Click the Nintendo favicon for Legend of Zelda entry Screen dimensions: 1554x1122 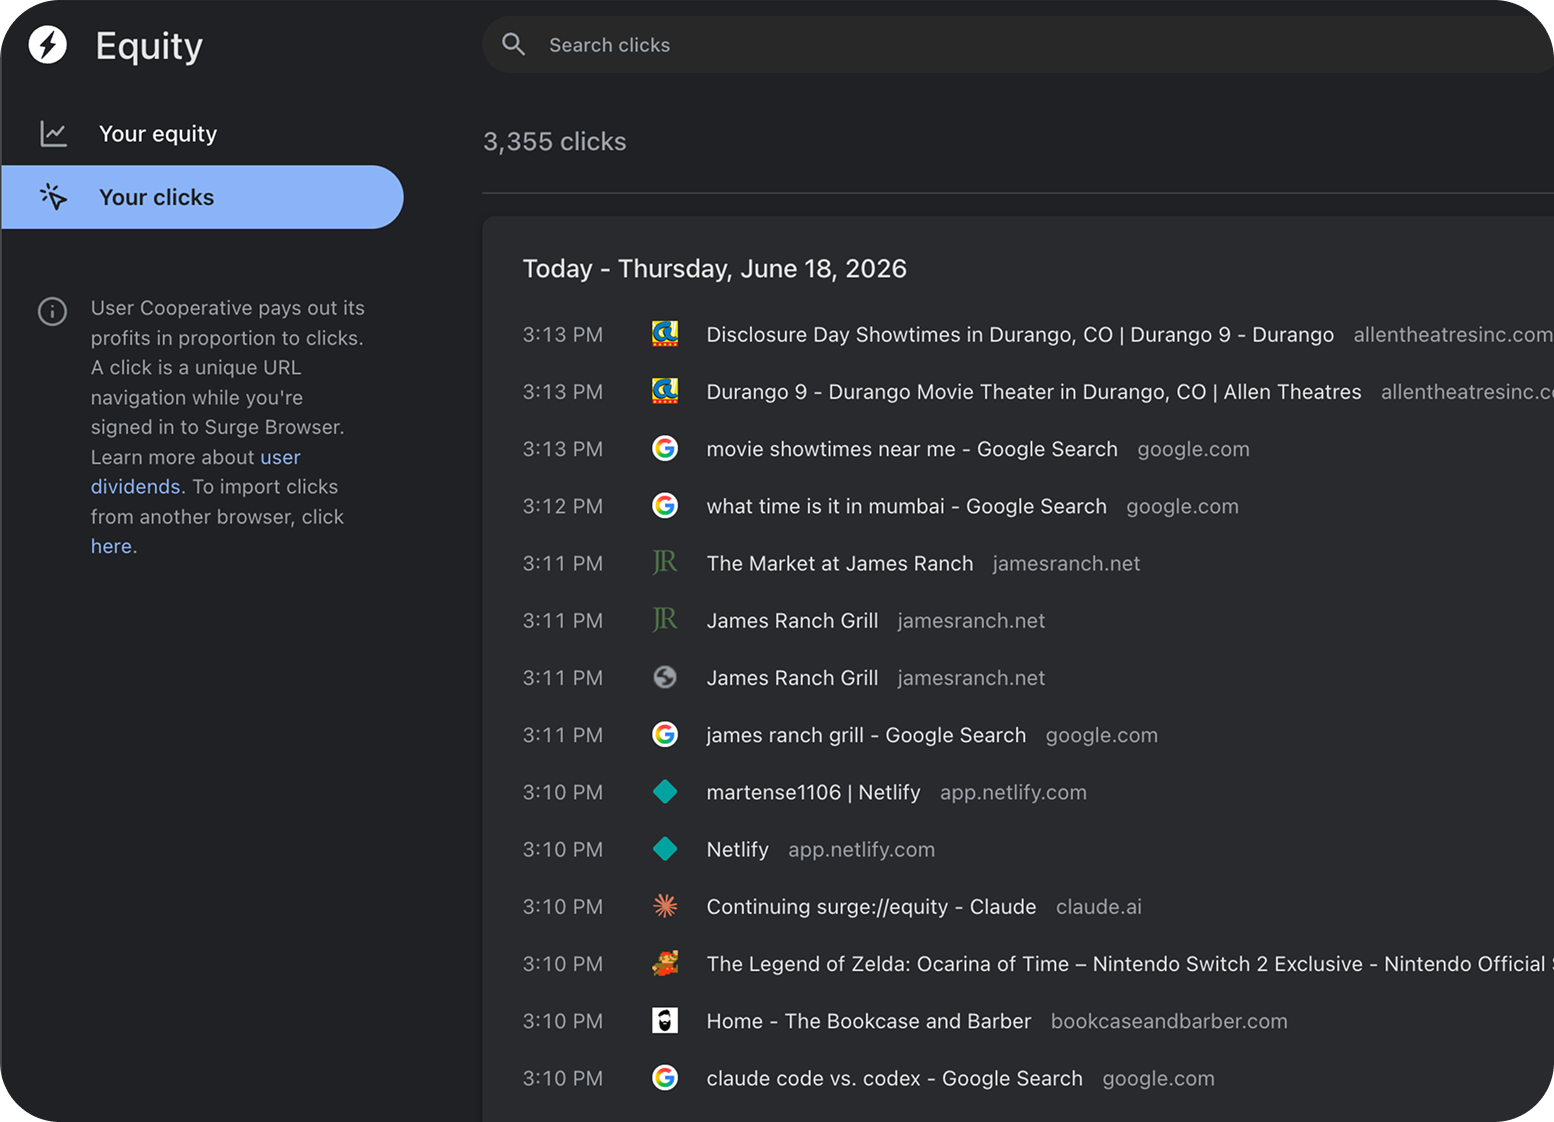665,963
